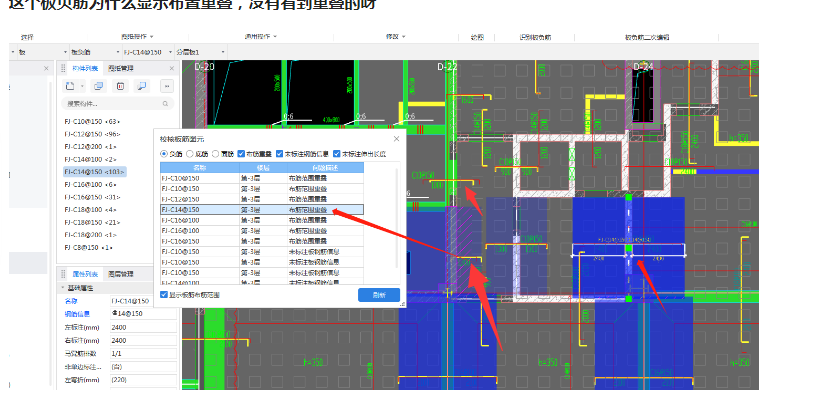Click the magnifier icon in the component search box
This screenshot has width=820, height=396.
point(166,104)
